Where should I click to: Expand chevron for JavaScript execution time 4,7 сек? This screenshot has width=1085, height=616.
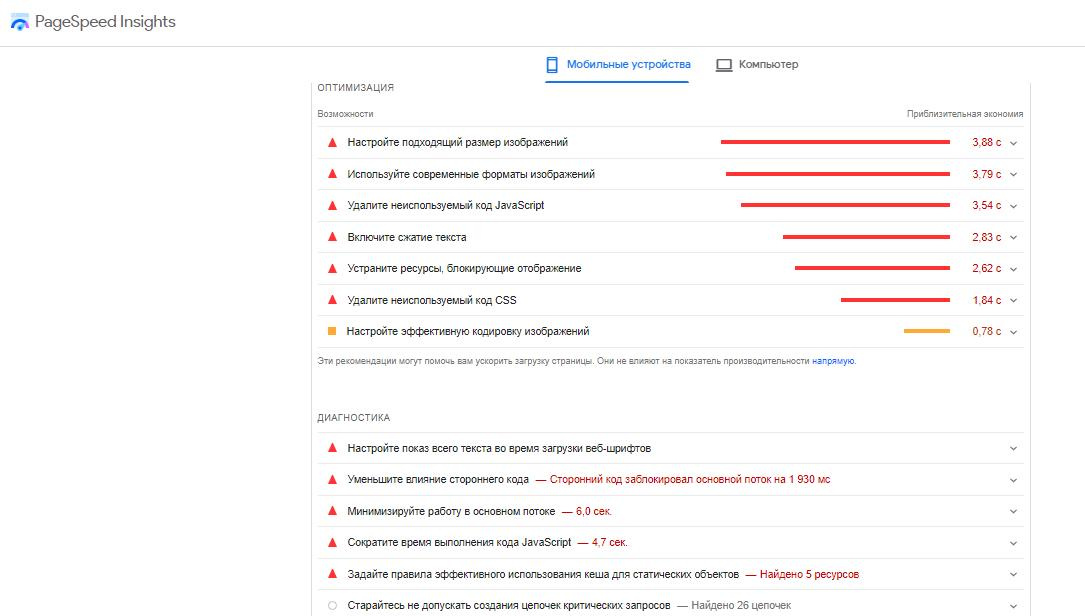pos(1013,543)
